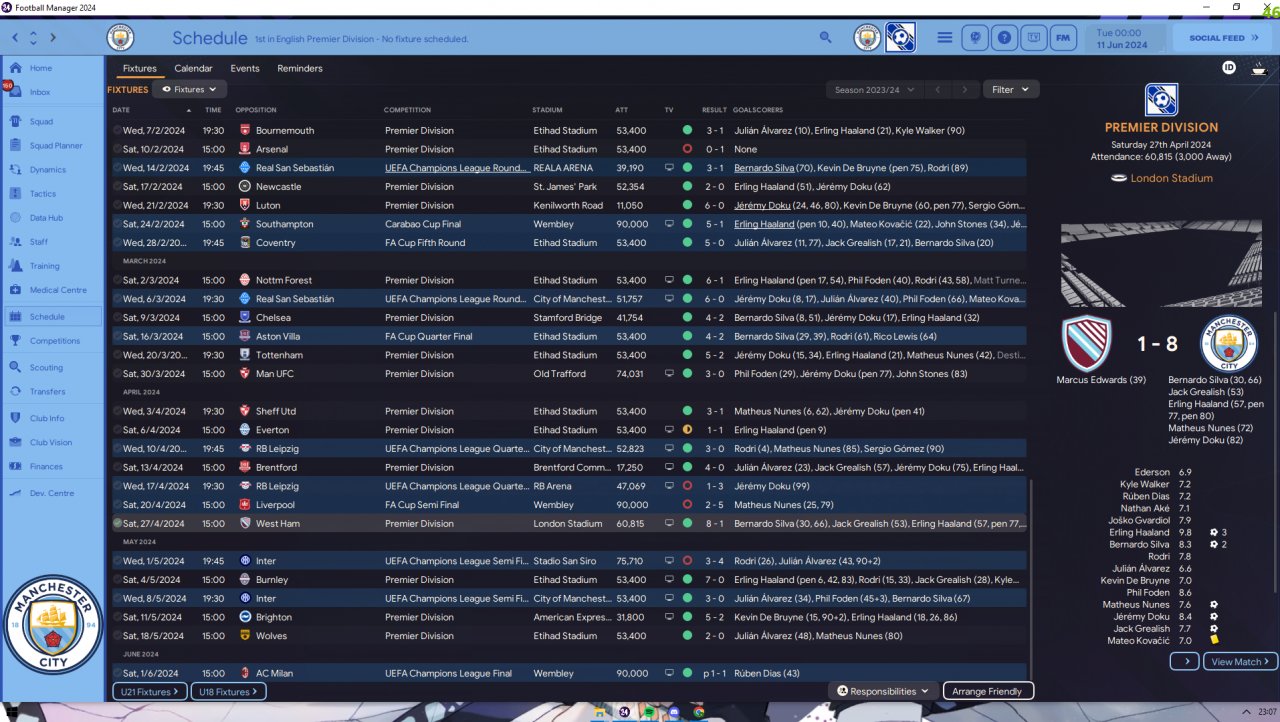This screenshot has height=722, width=1280.
Task: Open Club Vision in the sidebar menu
Action: coord(52,442)
